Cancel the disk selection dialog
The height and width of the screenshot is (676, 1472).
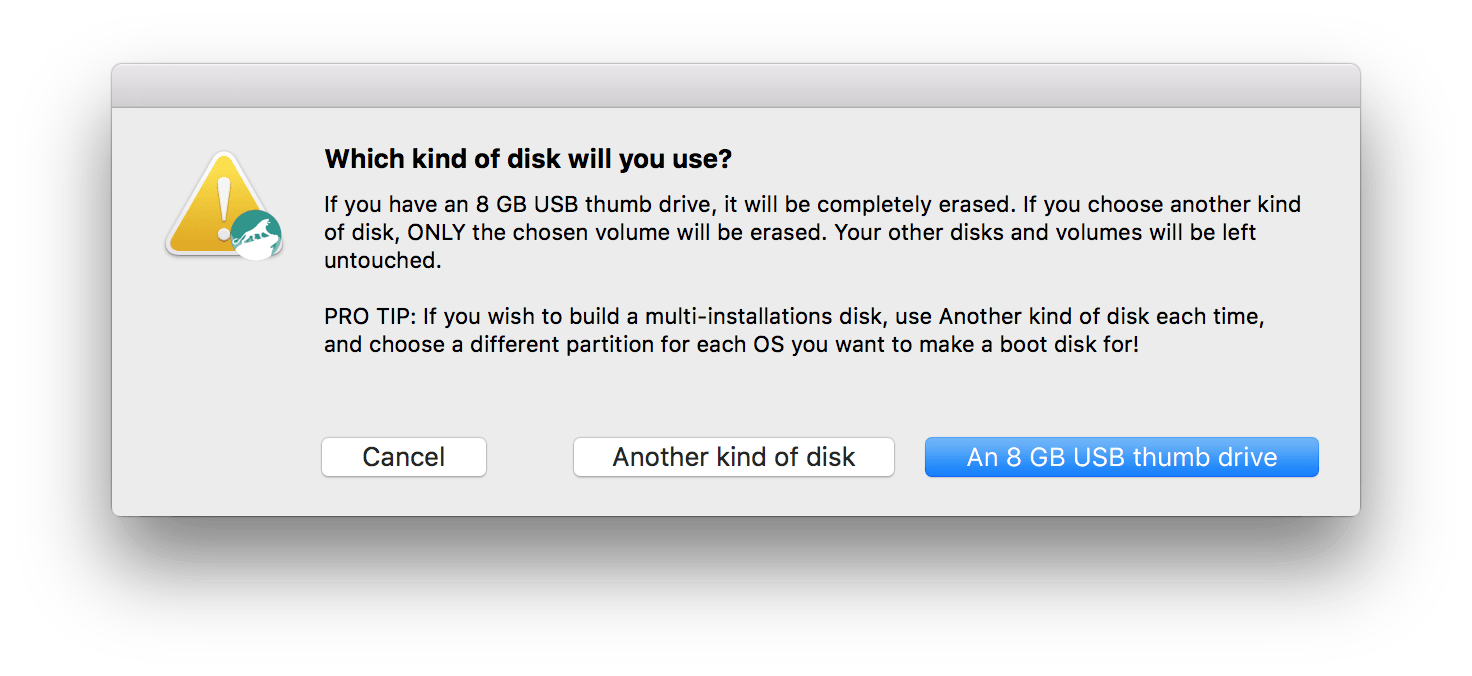coord(404,457)
